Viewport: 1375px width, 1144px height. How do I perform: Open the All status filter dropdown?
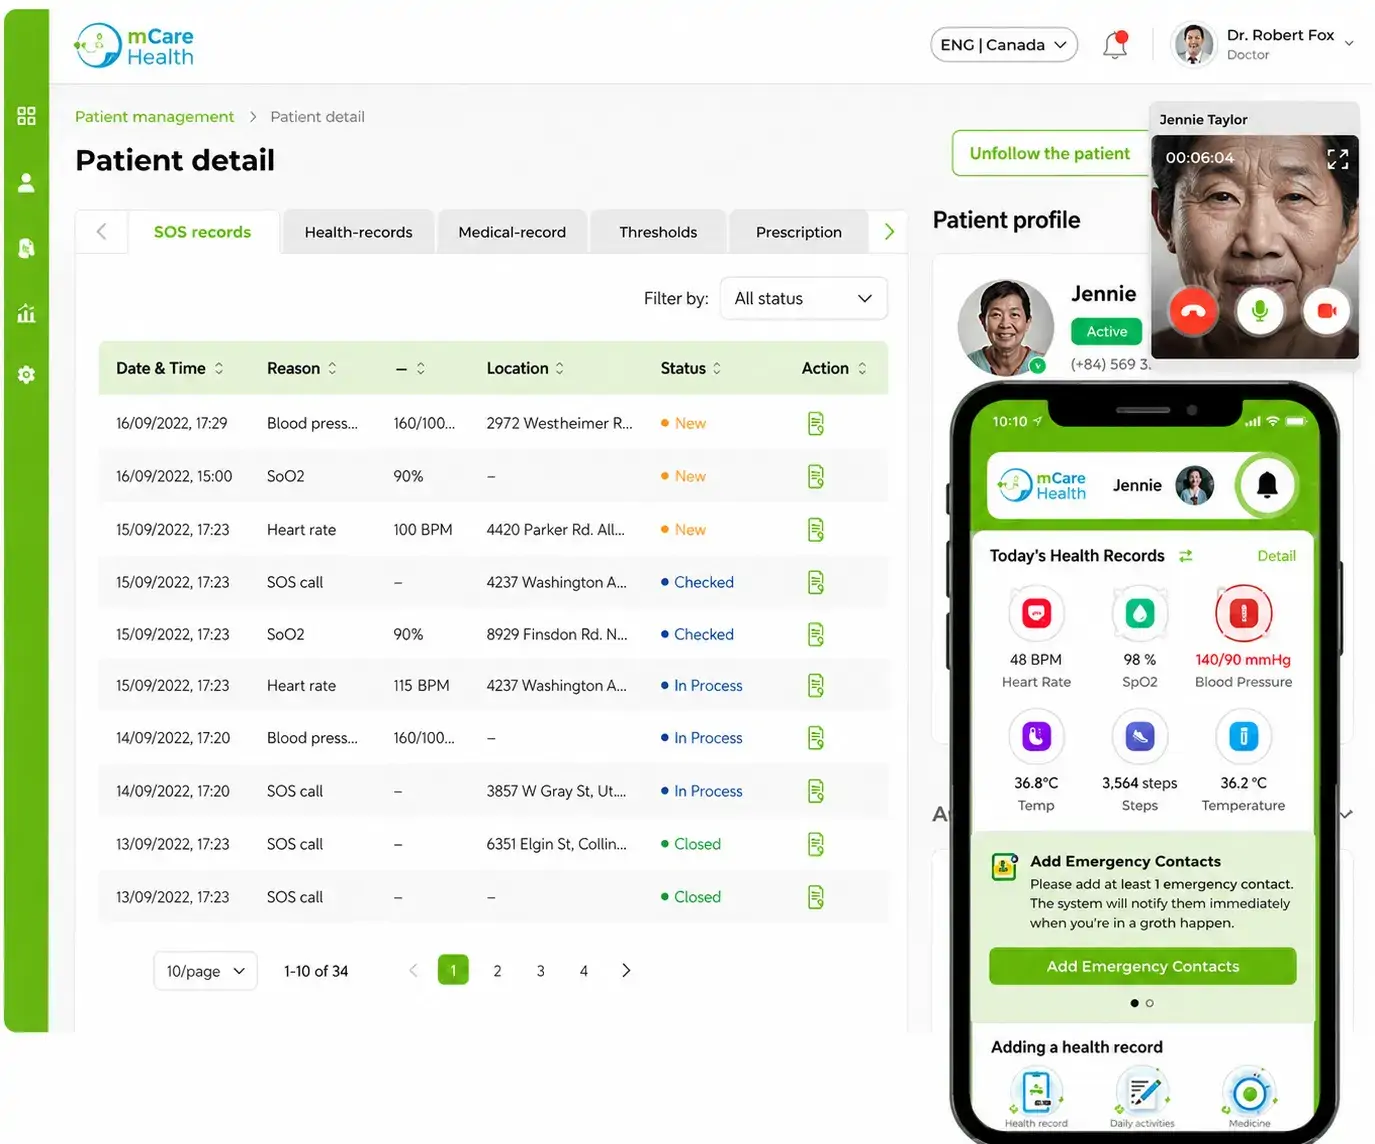pos(804,298)
